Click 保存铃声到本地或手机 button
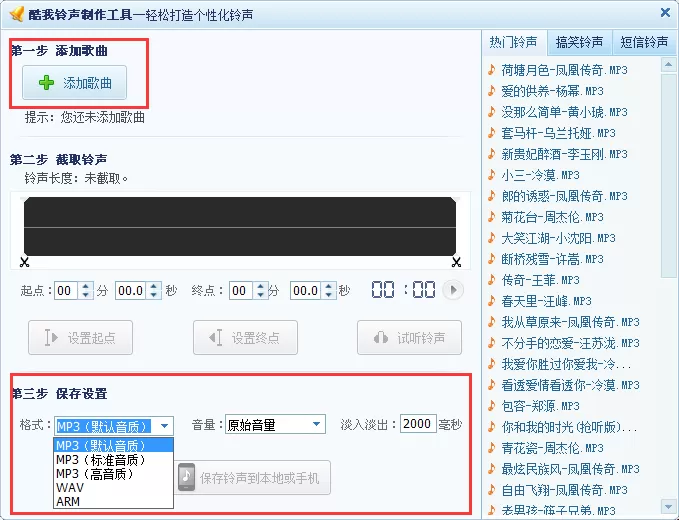Viewport: 679px width, 520px height. 253,478
